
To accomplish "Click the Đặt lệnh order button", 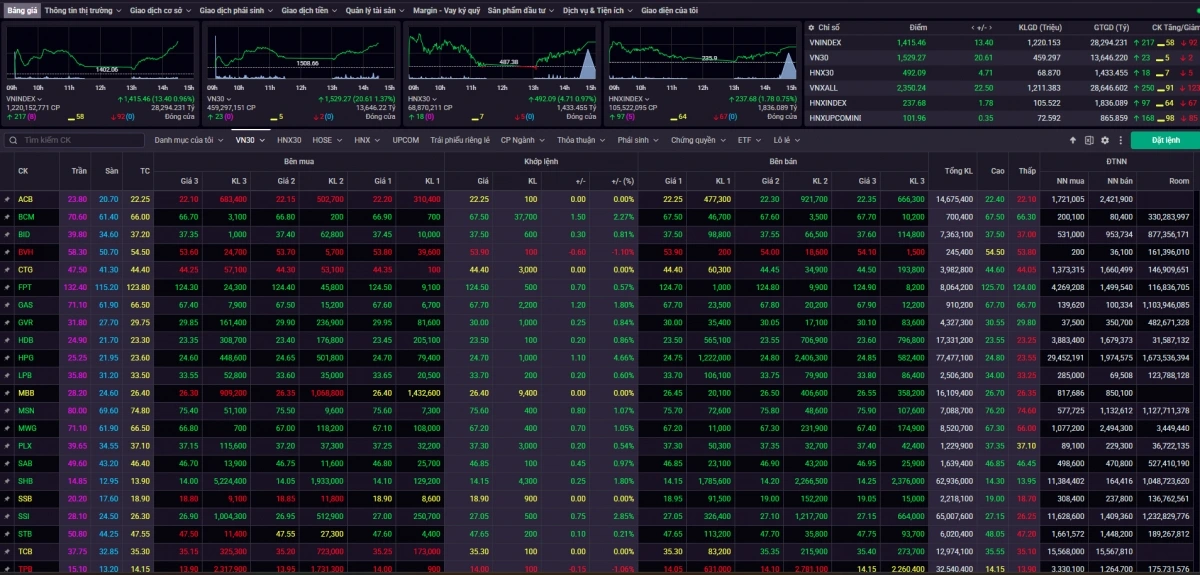I will pos(1165,140).
